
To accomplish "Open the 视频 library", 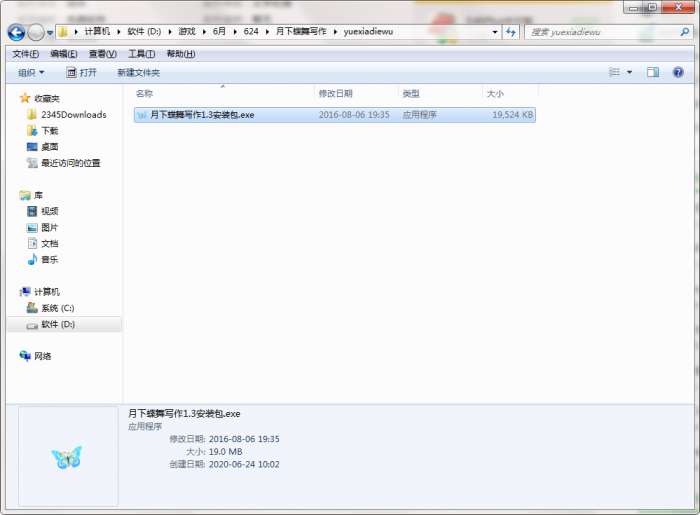I will pos(50,211).
